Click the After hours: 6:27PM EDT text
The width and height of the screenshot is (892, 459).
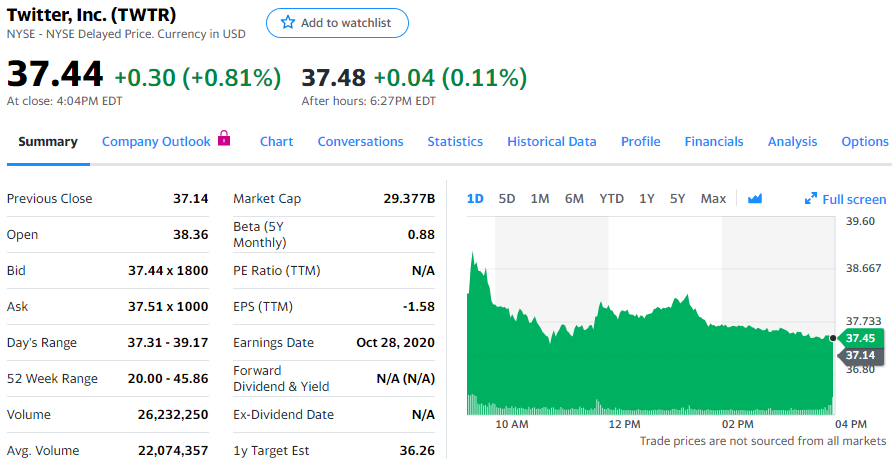369,101
